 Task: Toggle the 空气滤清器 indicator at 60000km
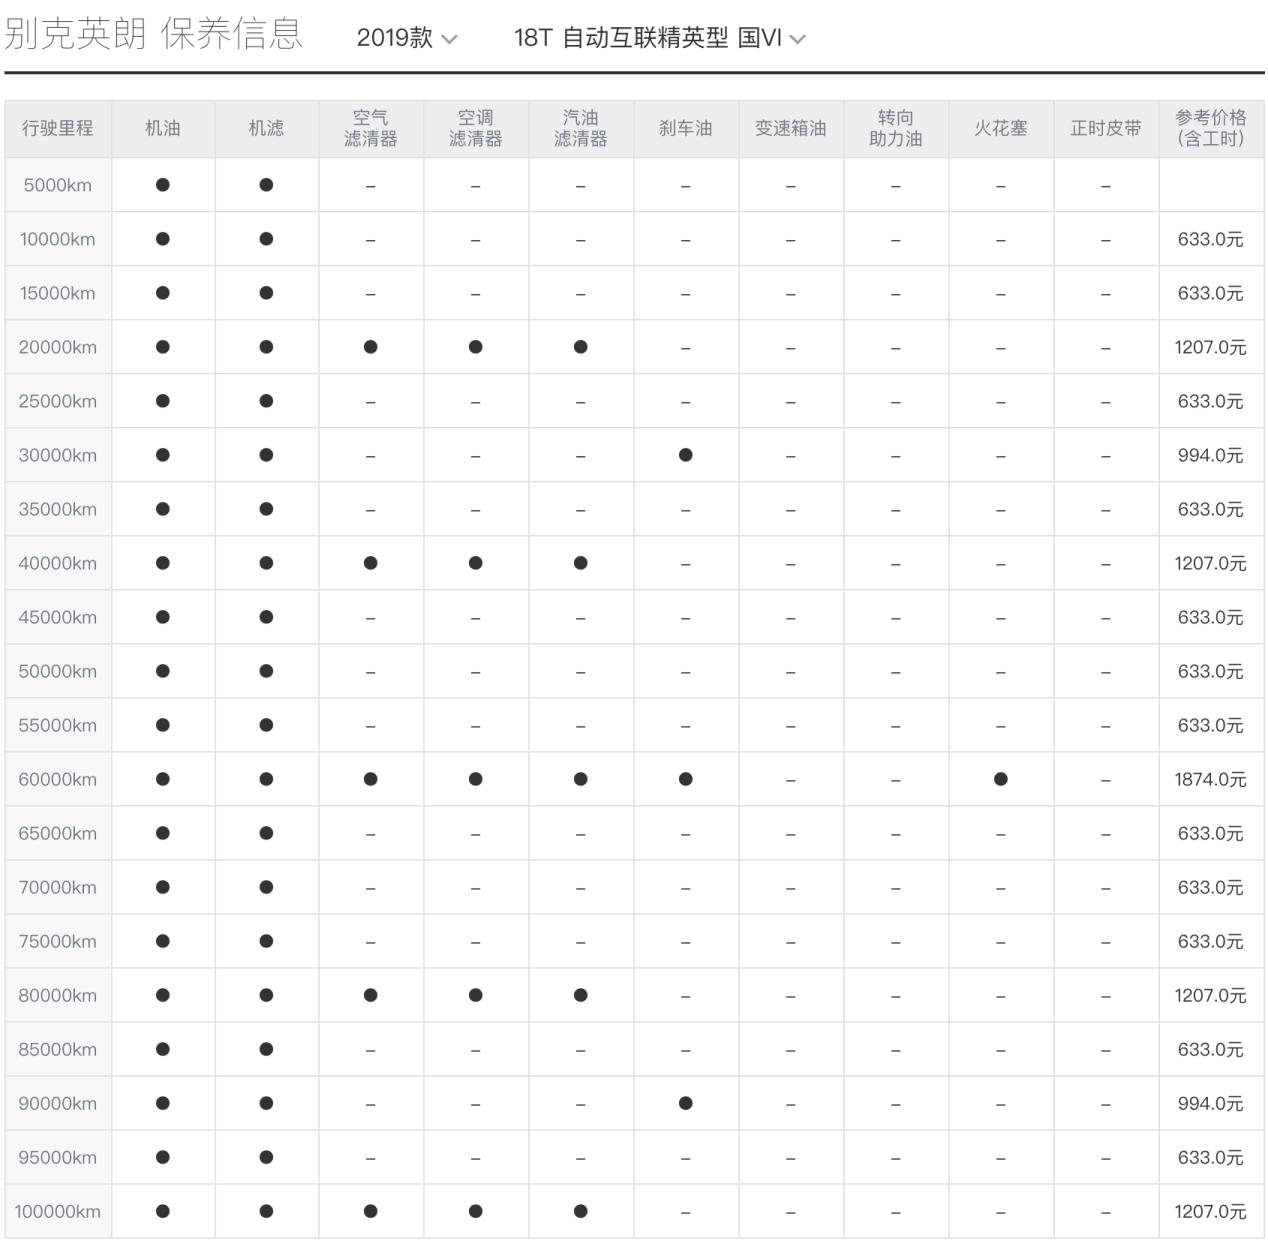click(370, 779)
